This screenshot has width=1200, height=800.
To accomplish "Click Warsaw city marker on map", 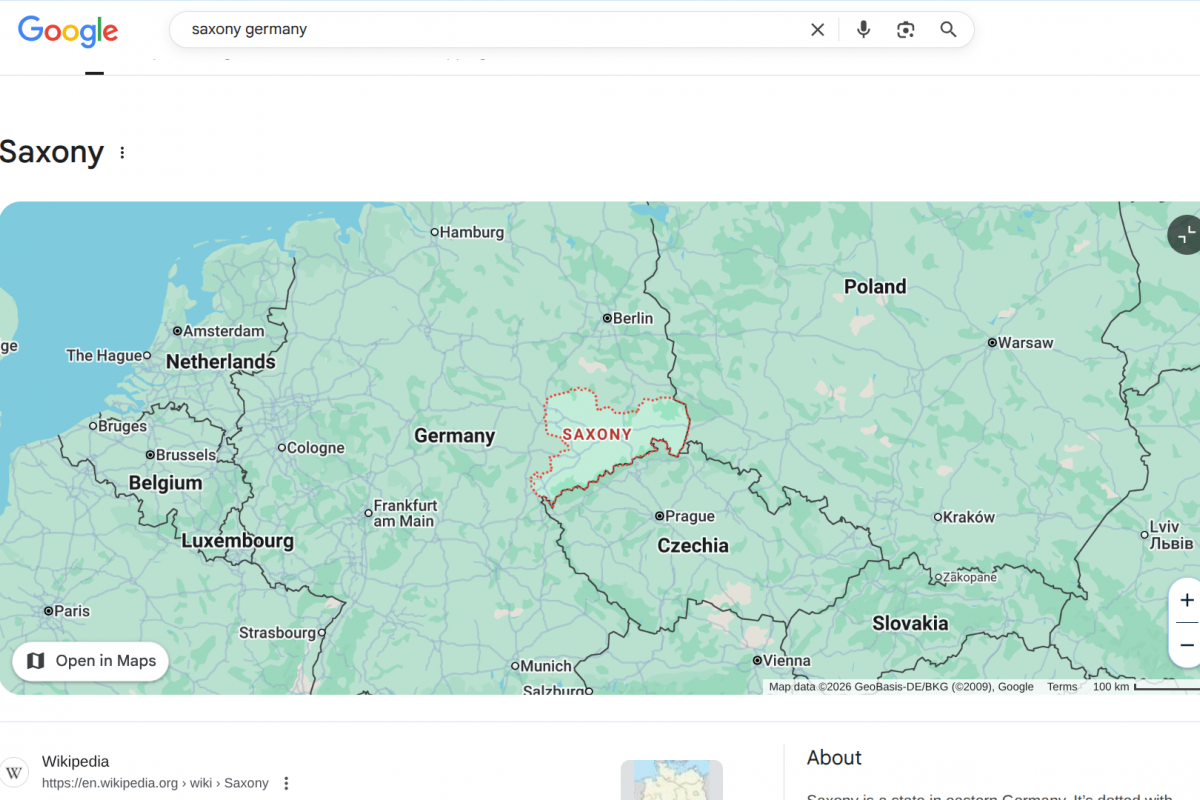I will (x=991, y=343).
